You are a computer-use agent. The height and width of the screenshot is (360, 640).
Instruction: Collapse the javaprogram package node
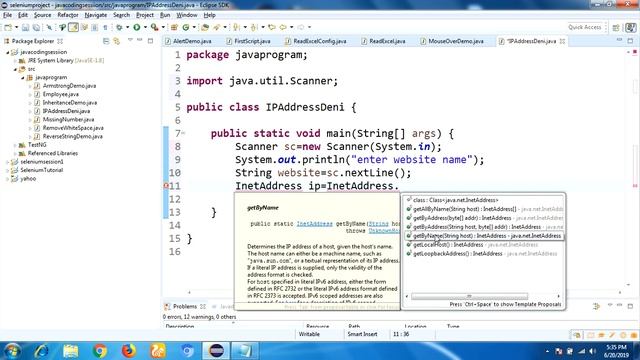tap(23, 78)
